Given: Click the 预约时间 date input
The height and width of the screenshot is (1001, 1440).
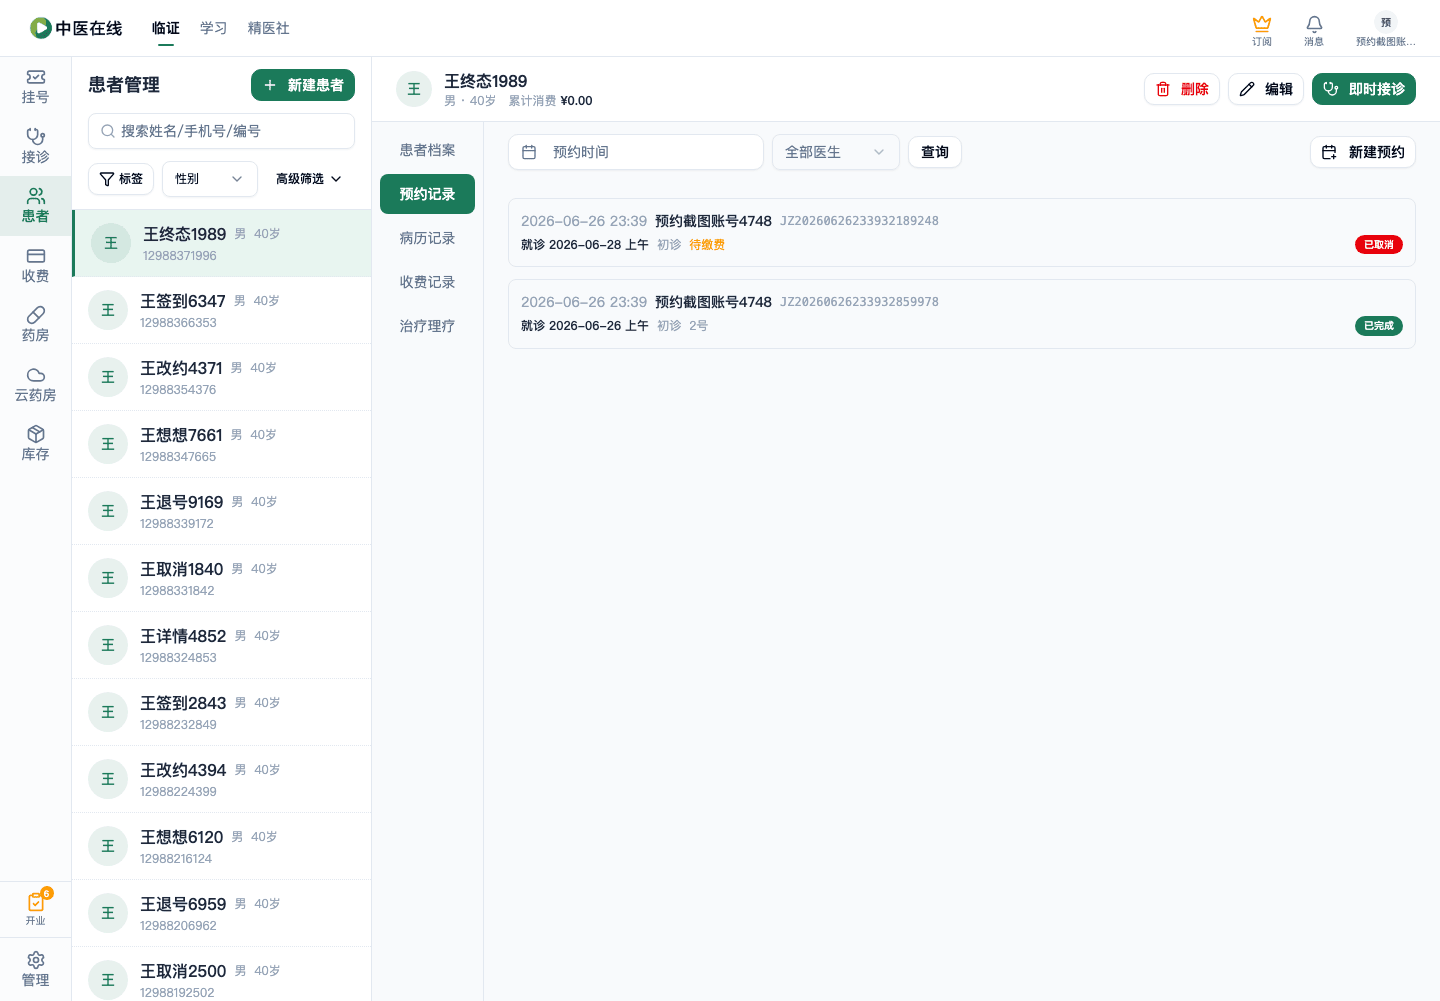Looking at the screenshot, I should click(636, 152).
